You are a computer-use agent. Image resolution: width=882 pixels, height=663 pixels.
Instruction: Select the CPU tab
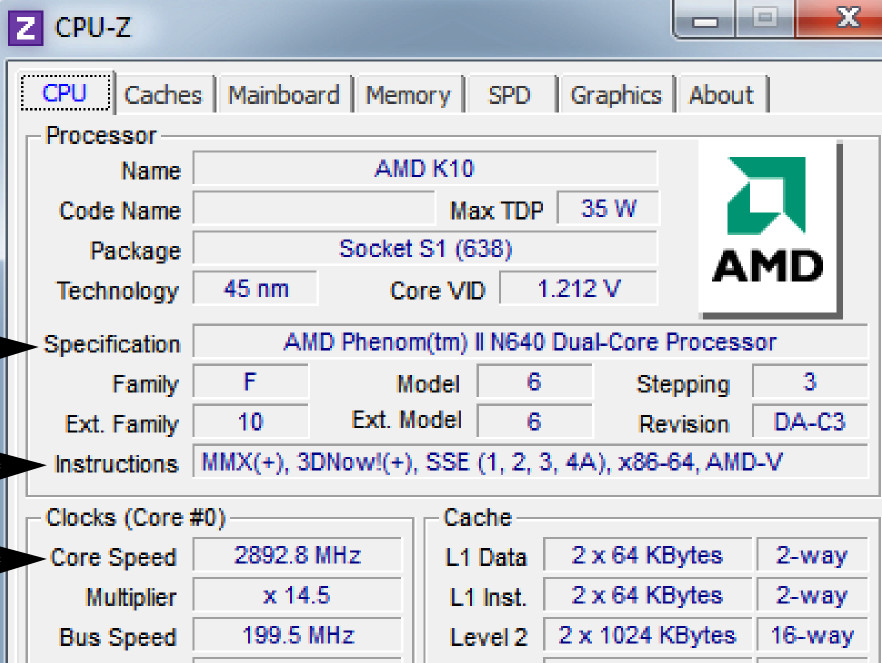tap(65, 94)
